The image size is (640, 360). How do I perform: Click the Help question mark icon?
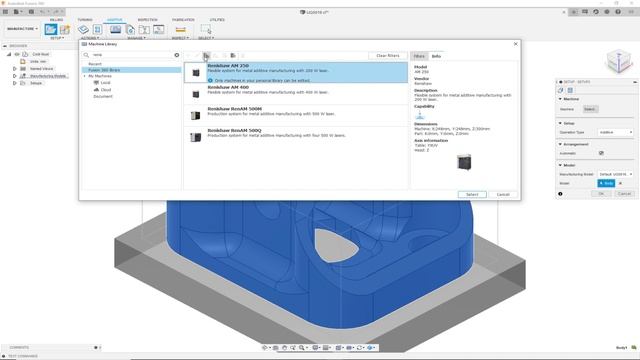click(618, 12)
